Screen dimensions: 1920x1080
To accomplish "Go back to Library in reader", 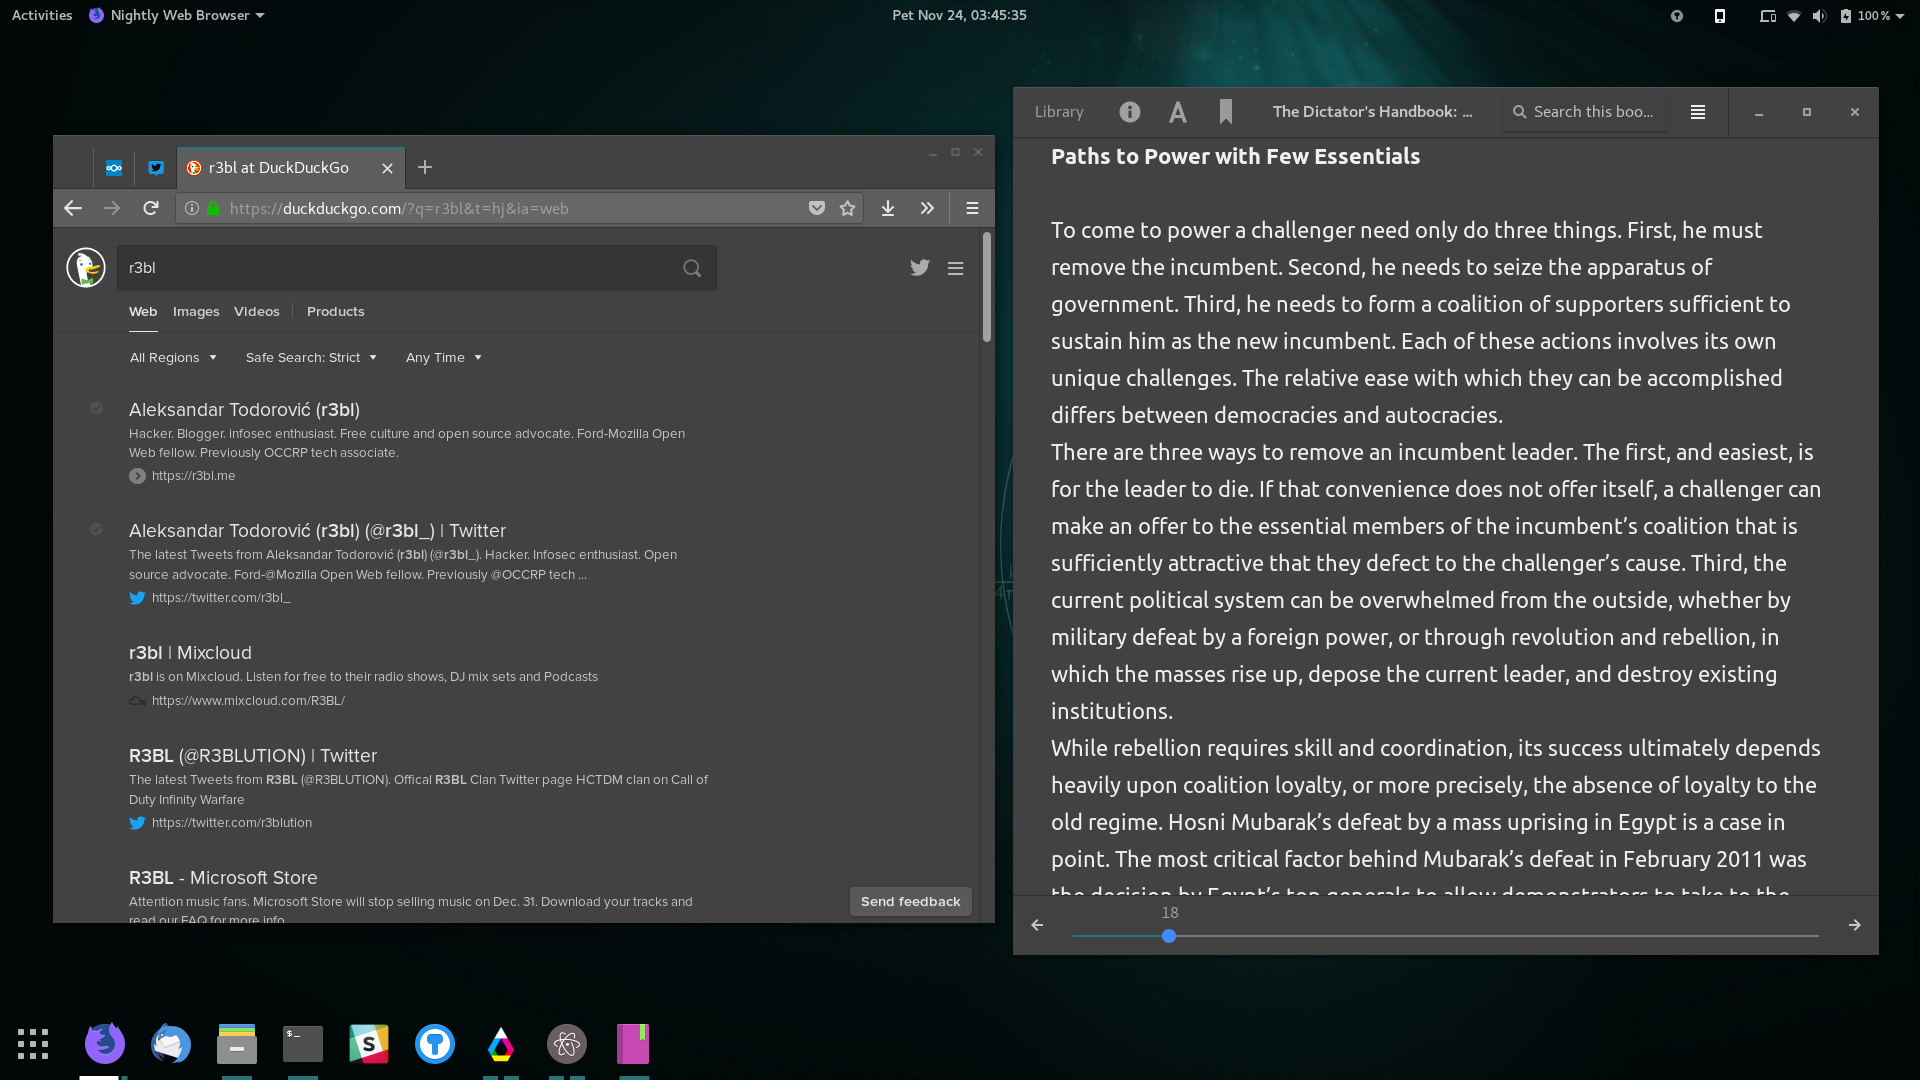I will pyautogui.click(x=1059, y=112).
